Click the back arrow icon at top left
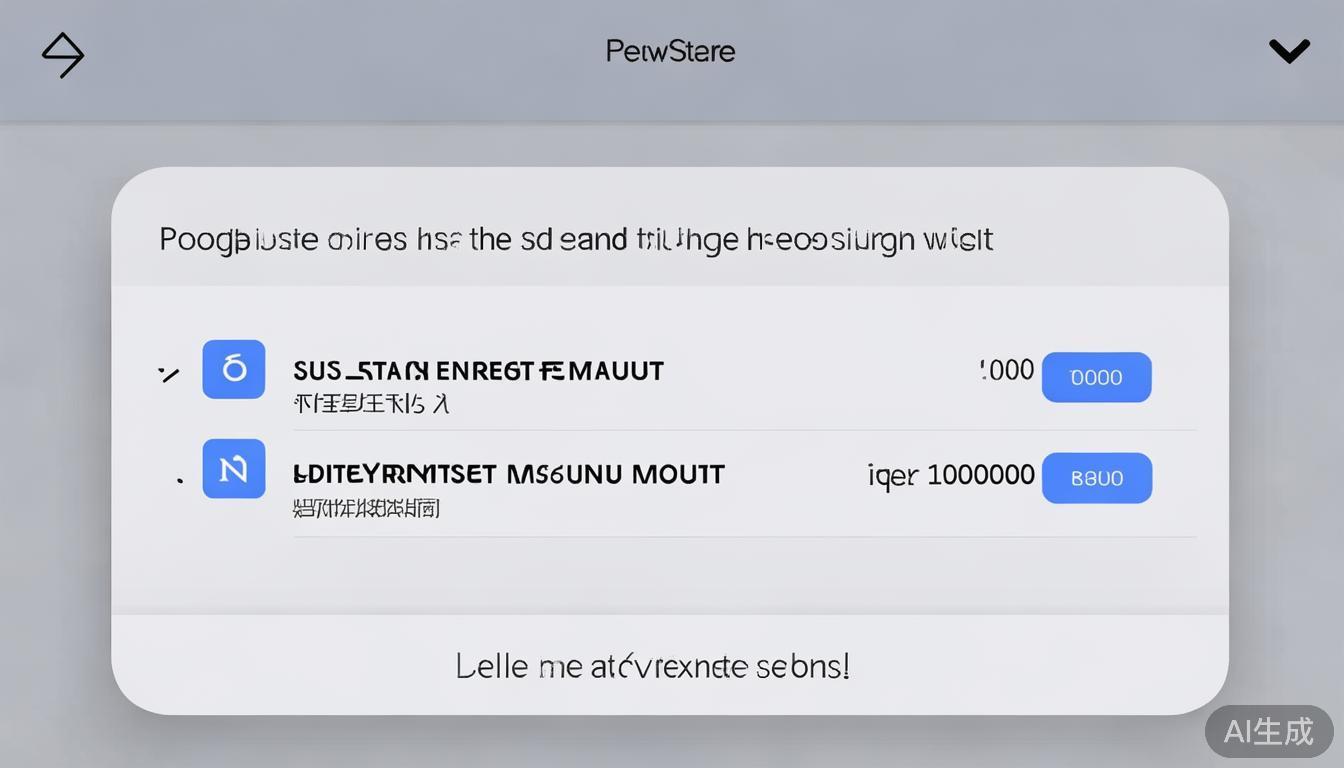 coord(63,54)
